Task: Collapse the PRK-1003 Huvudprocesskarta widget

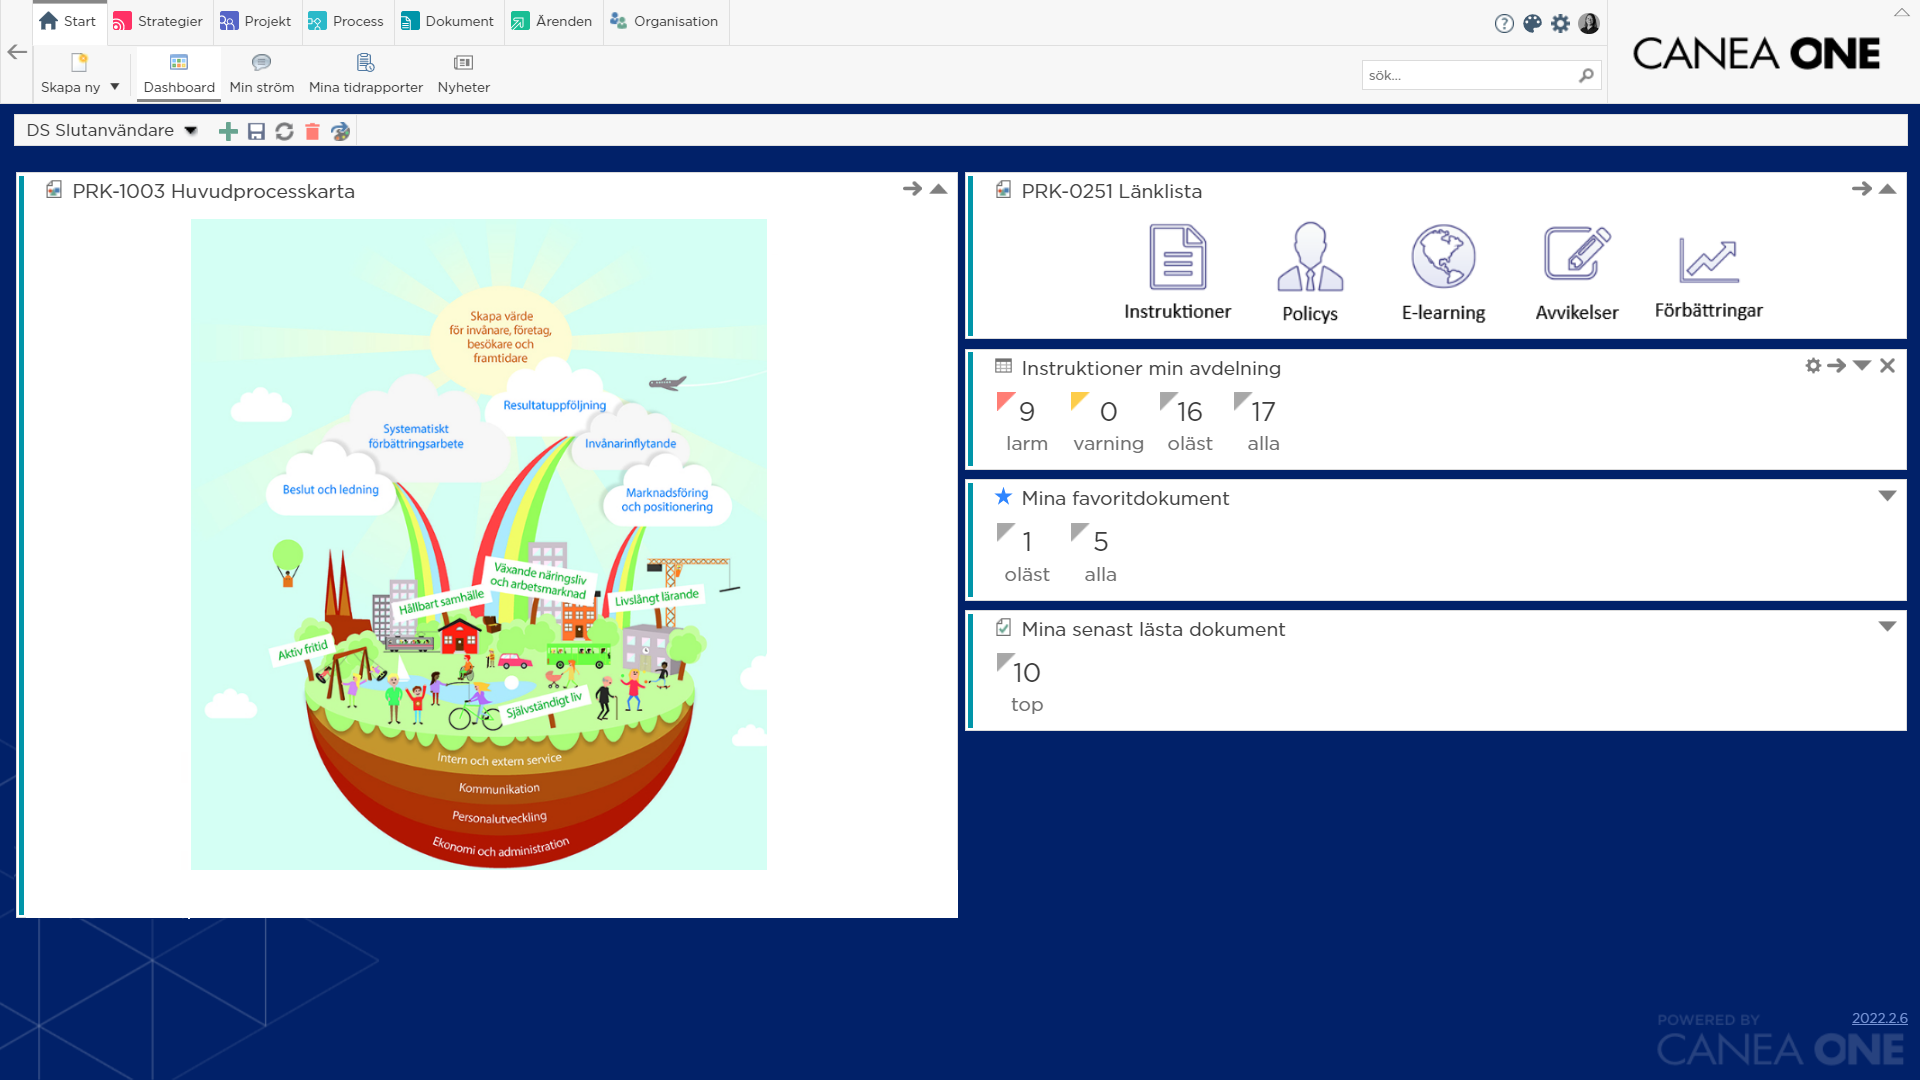Action: point(938,189)
